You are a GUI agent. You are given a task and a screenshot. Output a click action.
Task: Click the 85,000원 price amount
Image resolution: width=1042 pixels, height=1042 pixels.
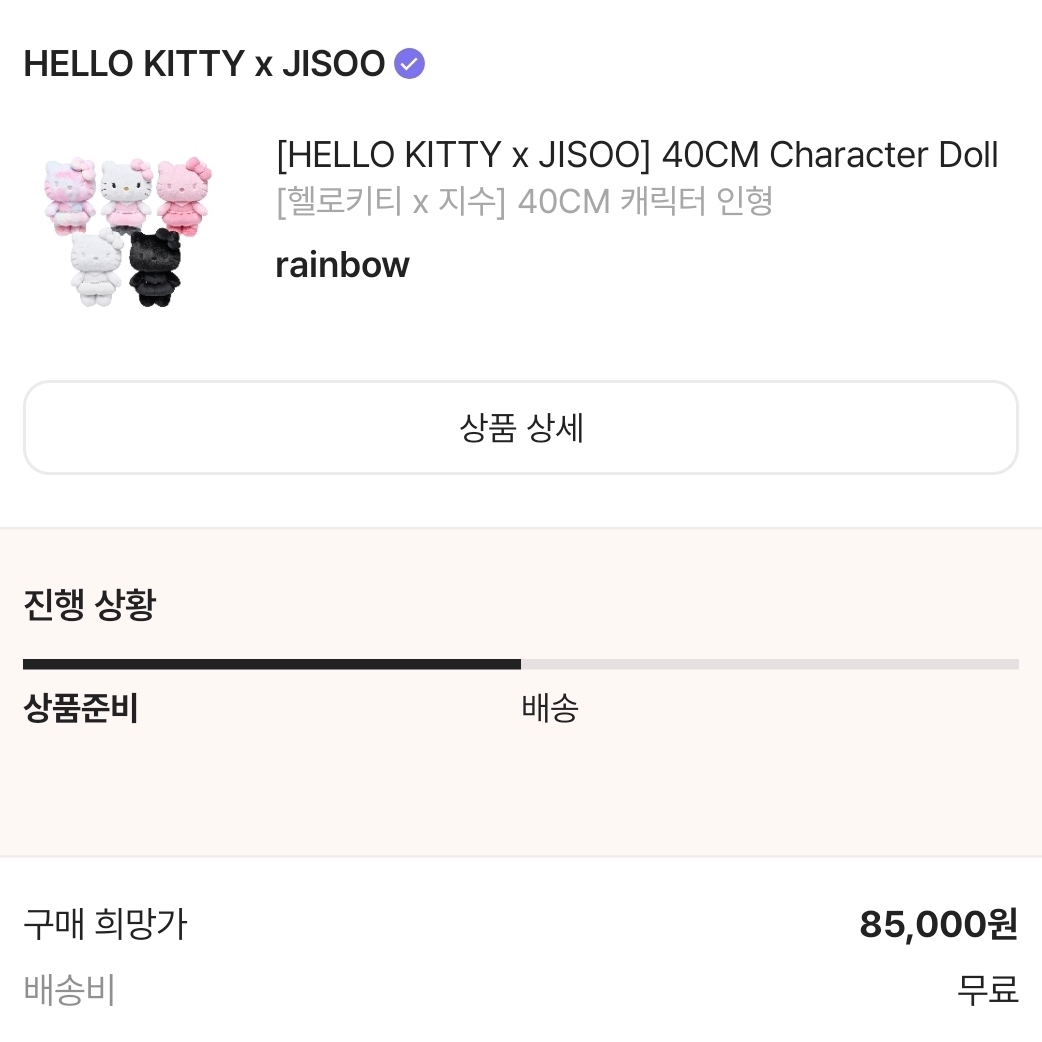938,924
